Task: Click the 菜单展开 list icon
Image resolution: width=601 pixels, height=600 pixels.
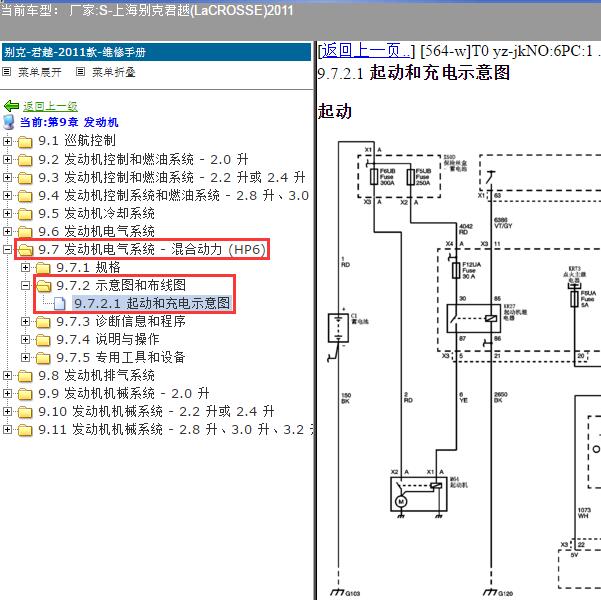Action: click(x=7, y=72)
